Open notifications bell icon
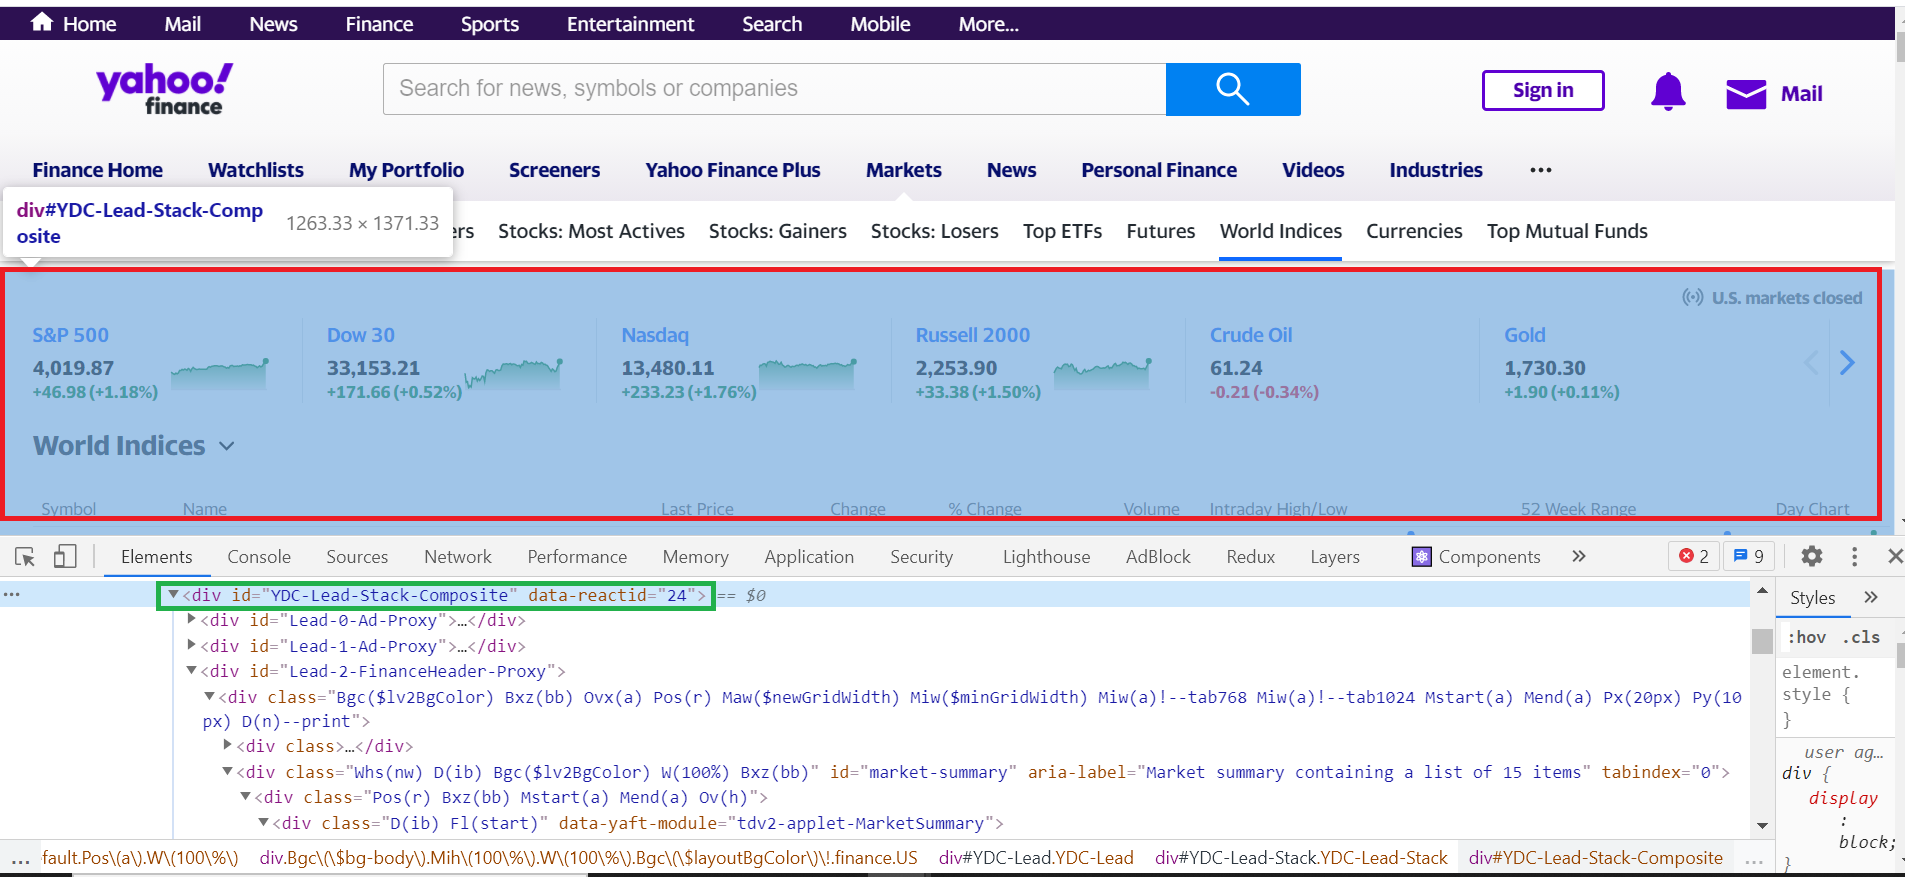Viewport: 1910px width, 877px height. click(x=1667, y=92)
